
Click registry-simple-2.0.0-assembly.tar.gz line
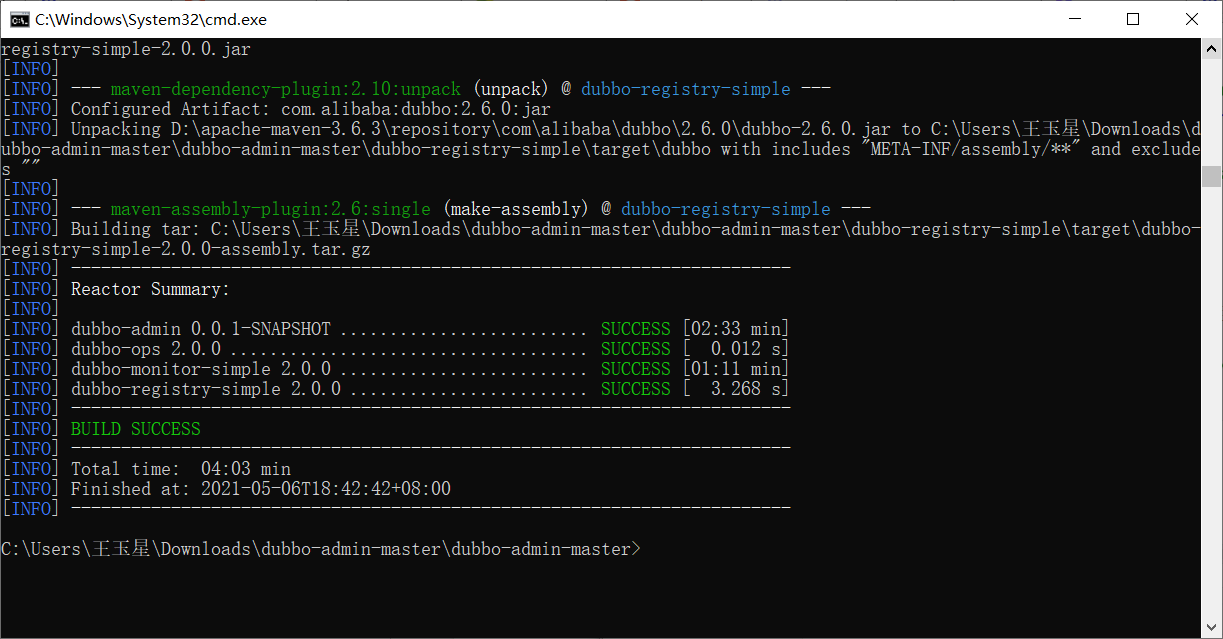186,249
